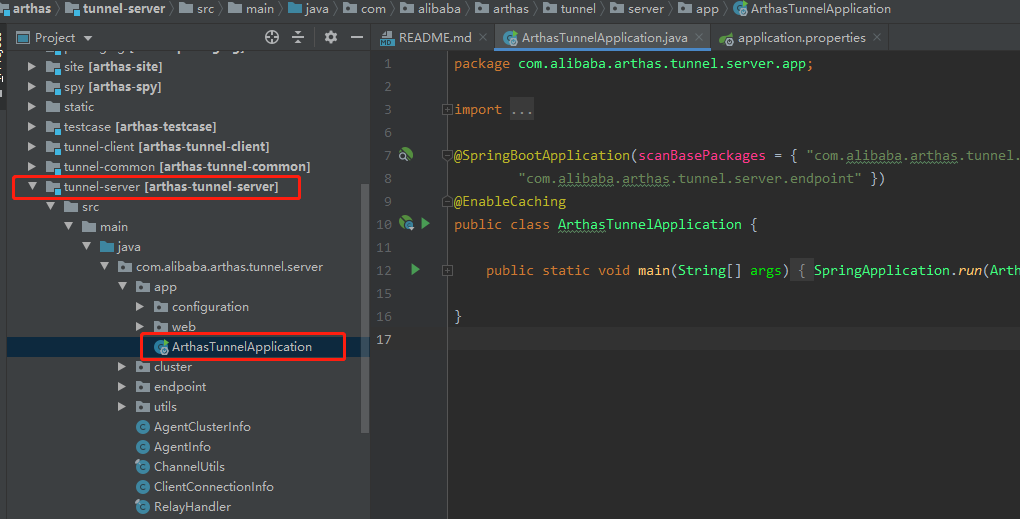The height and width of the screenshot is (519, 1020).
Task: Click the tunnel-client module folder icon
Action: point(53,147)
